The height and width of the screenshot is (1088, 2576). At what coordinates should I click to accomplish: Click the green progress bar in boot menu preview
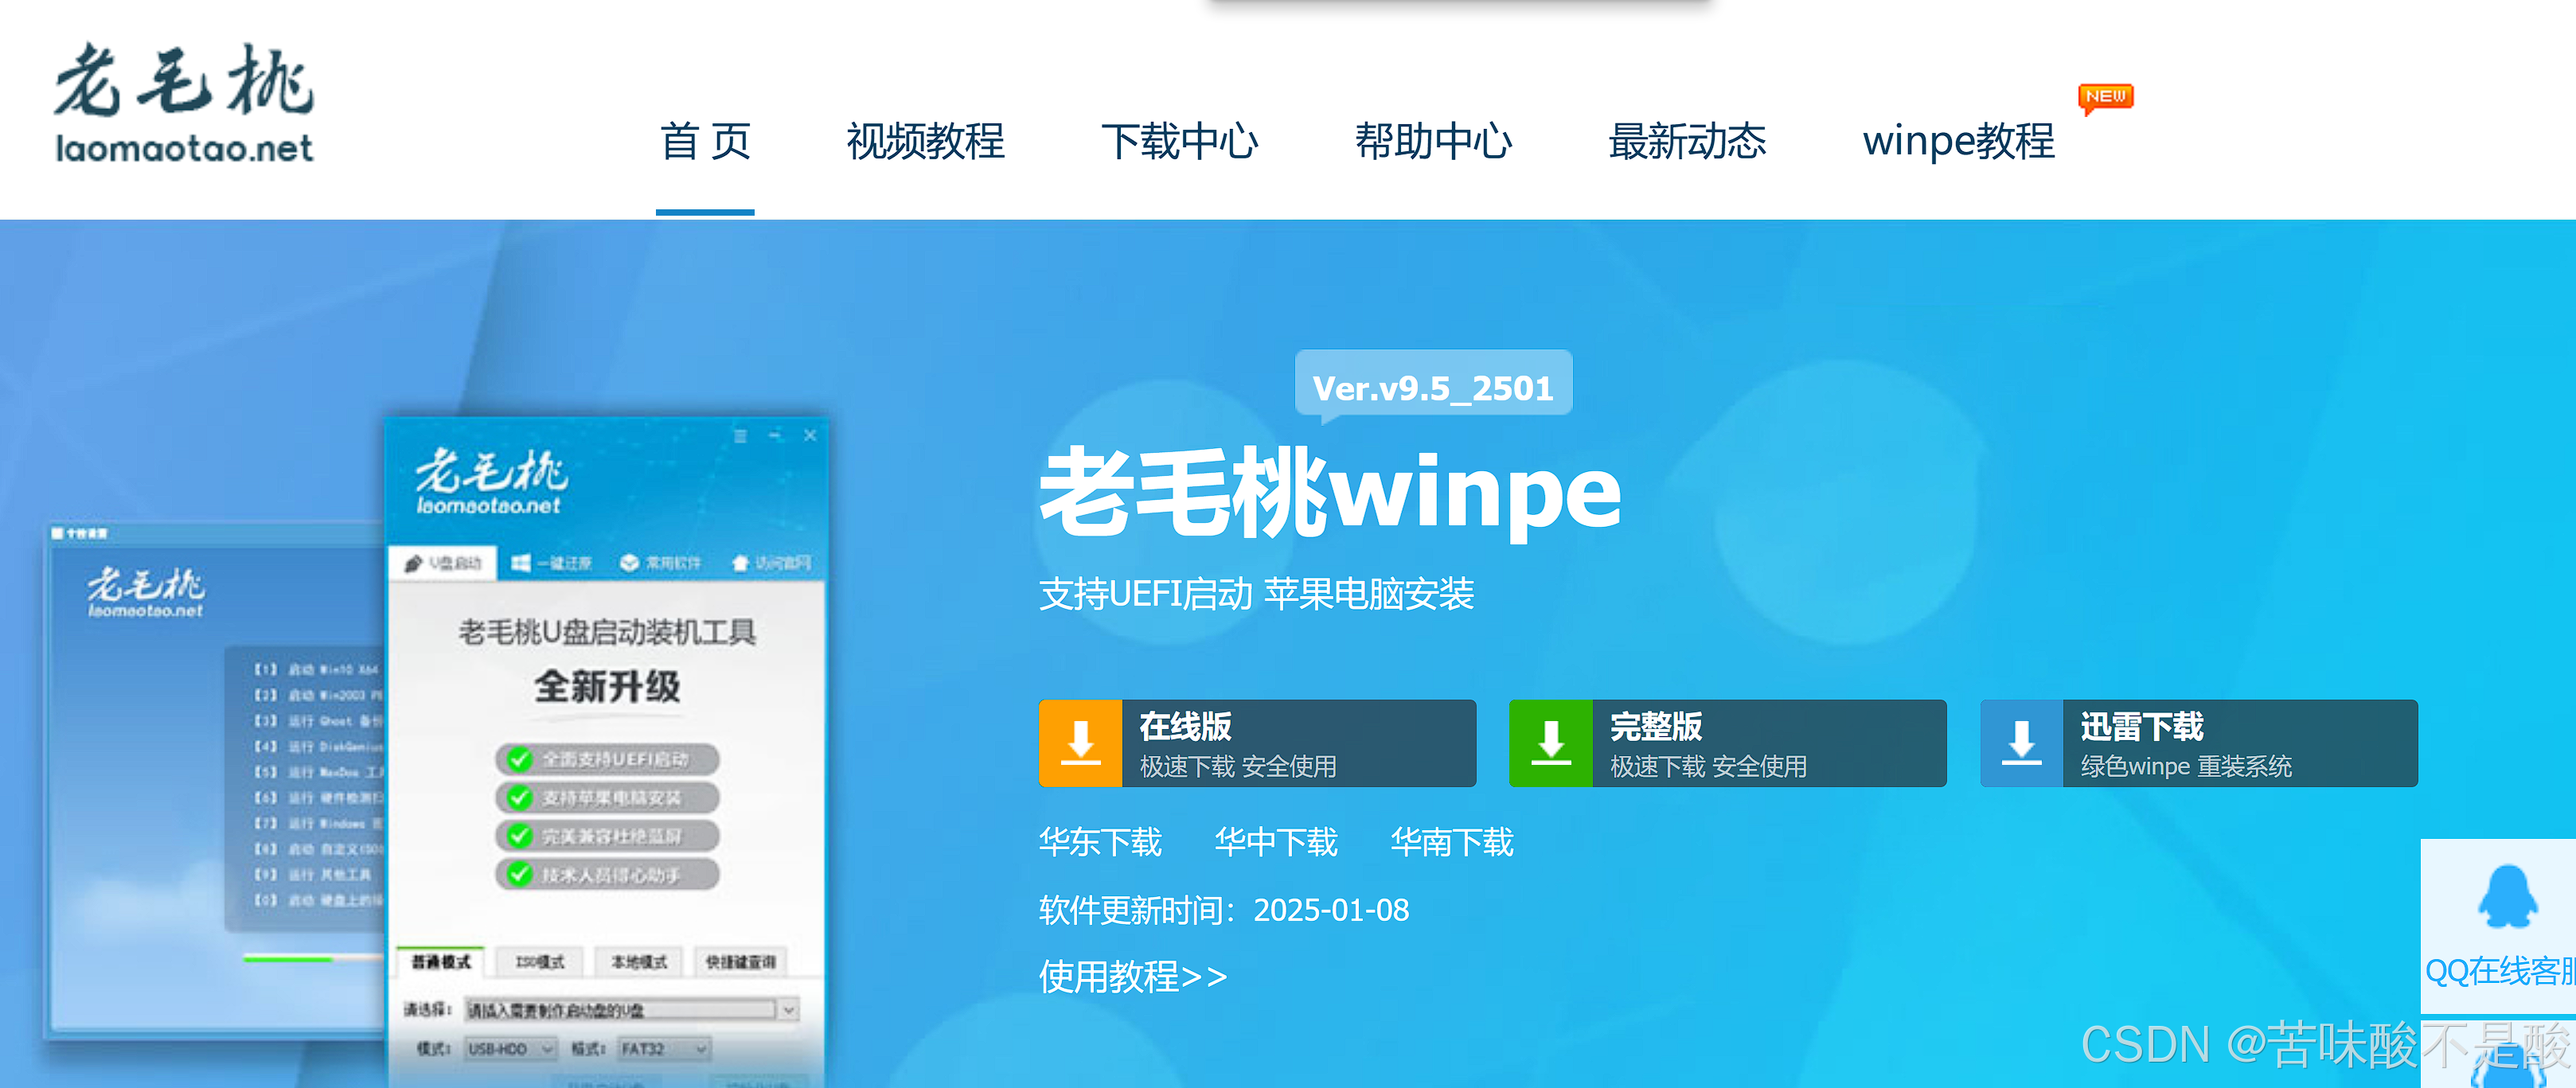click(288, 958)
